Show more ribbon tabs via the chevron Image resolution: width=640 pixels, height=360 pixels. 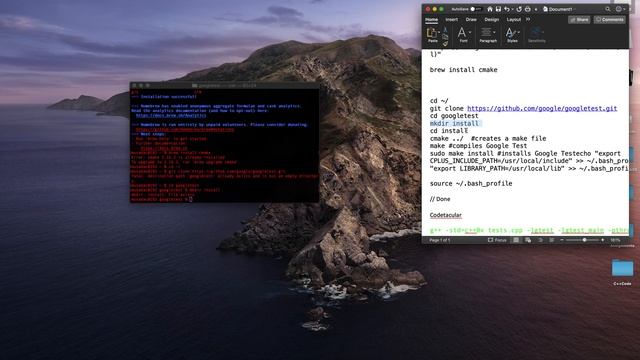pos(528,20)
